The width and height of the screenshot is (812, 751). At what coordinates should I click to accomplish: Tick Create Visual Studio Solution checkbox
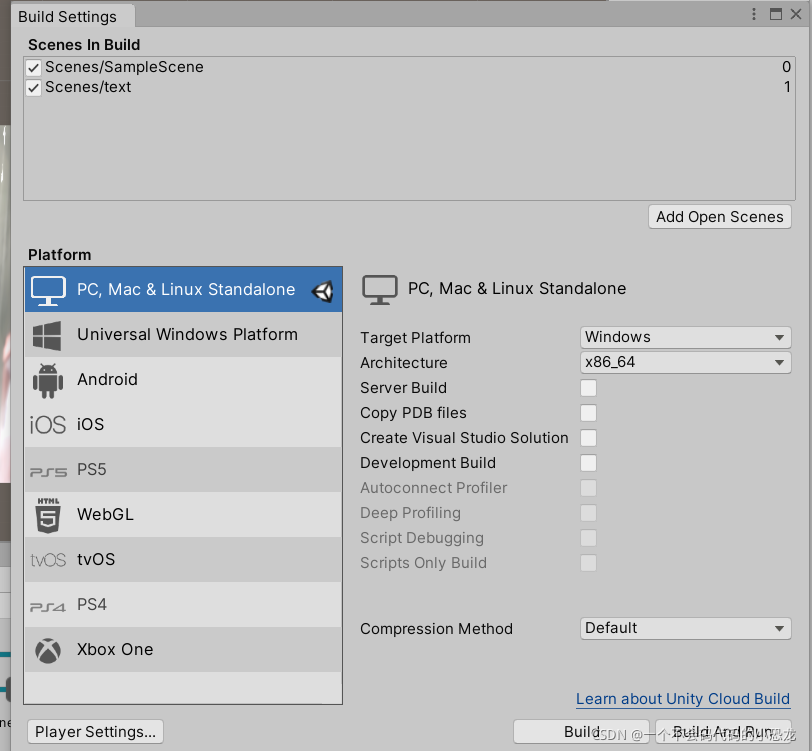point(588,438)
